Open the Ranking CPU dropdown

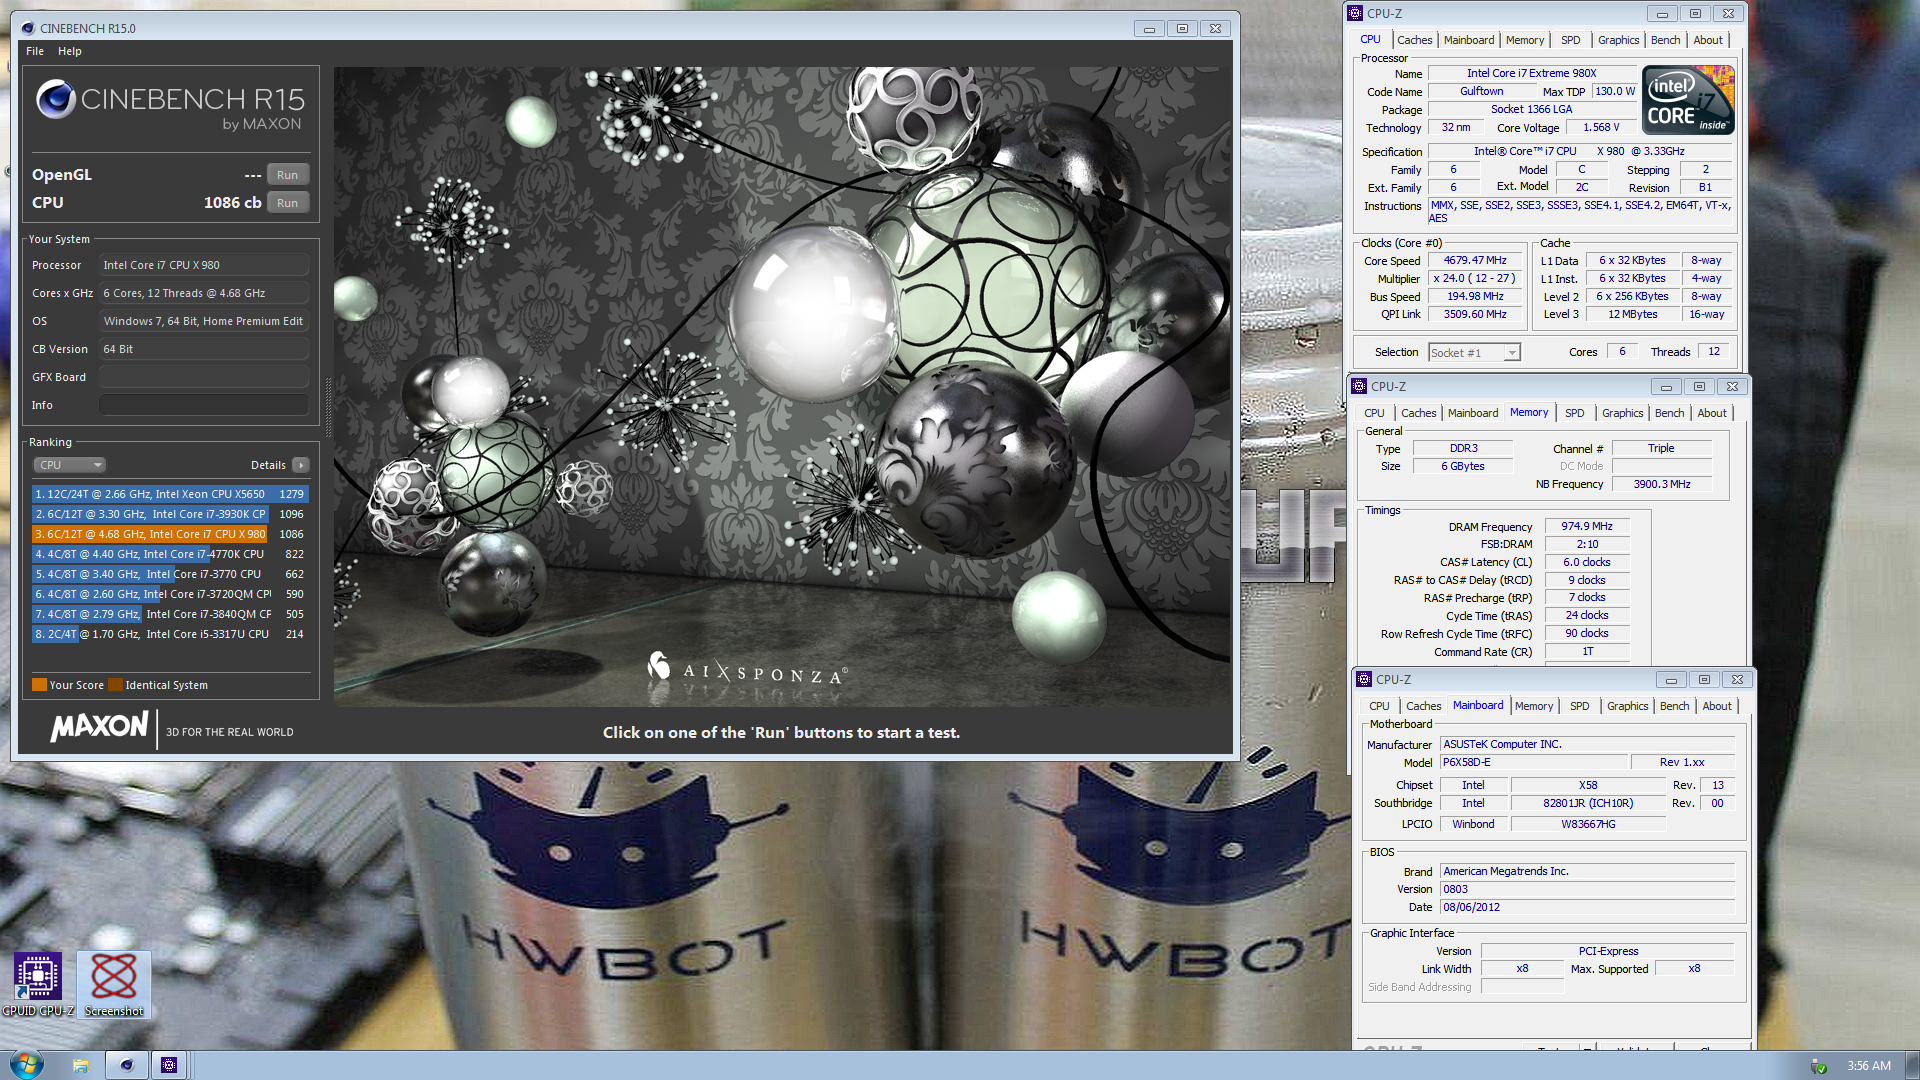point(70,465)
